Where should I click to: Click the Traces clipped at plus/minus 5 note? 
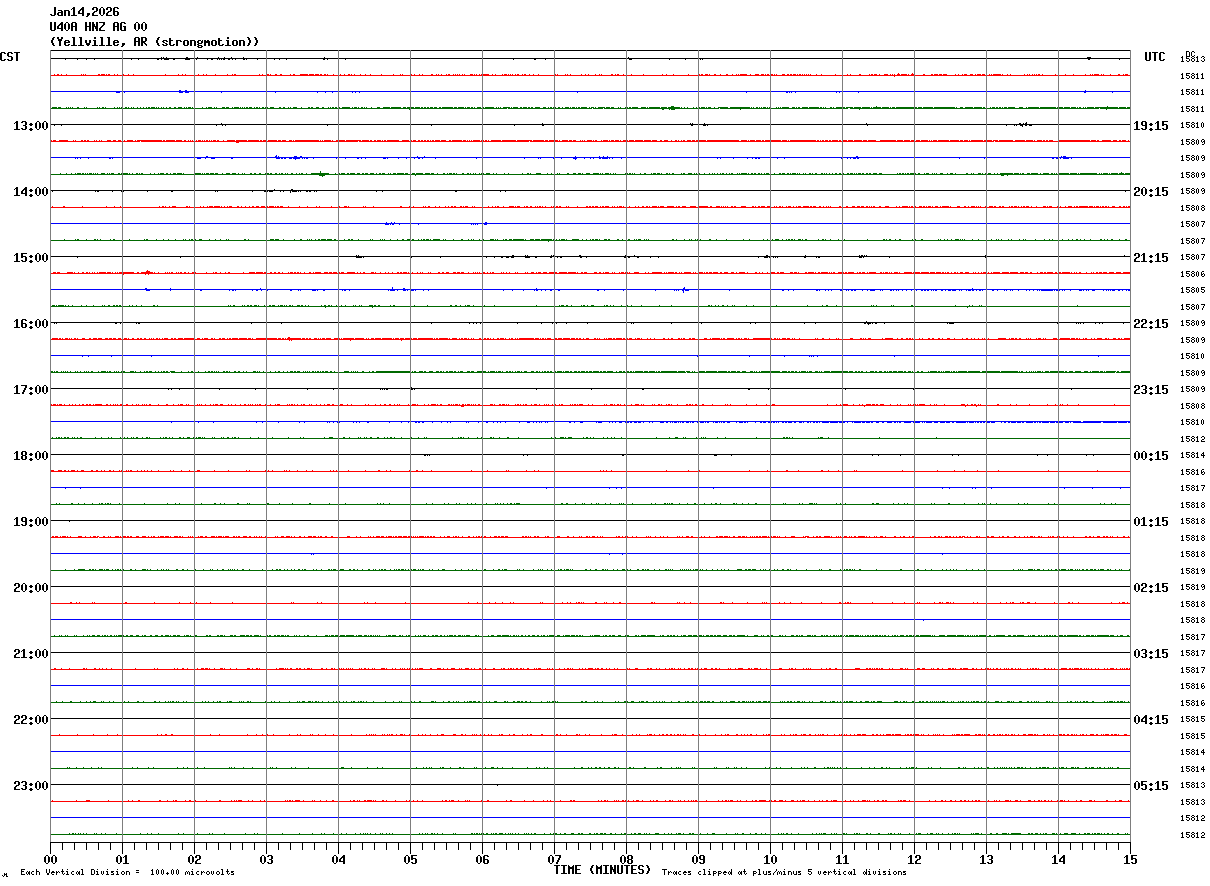point(784,873)
